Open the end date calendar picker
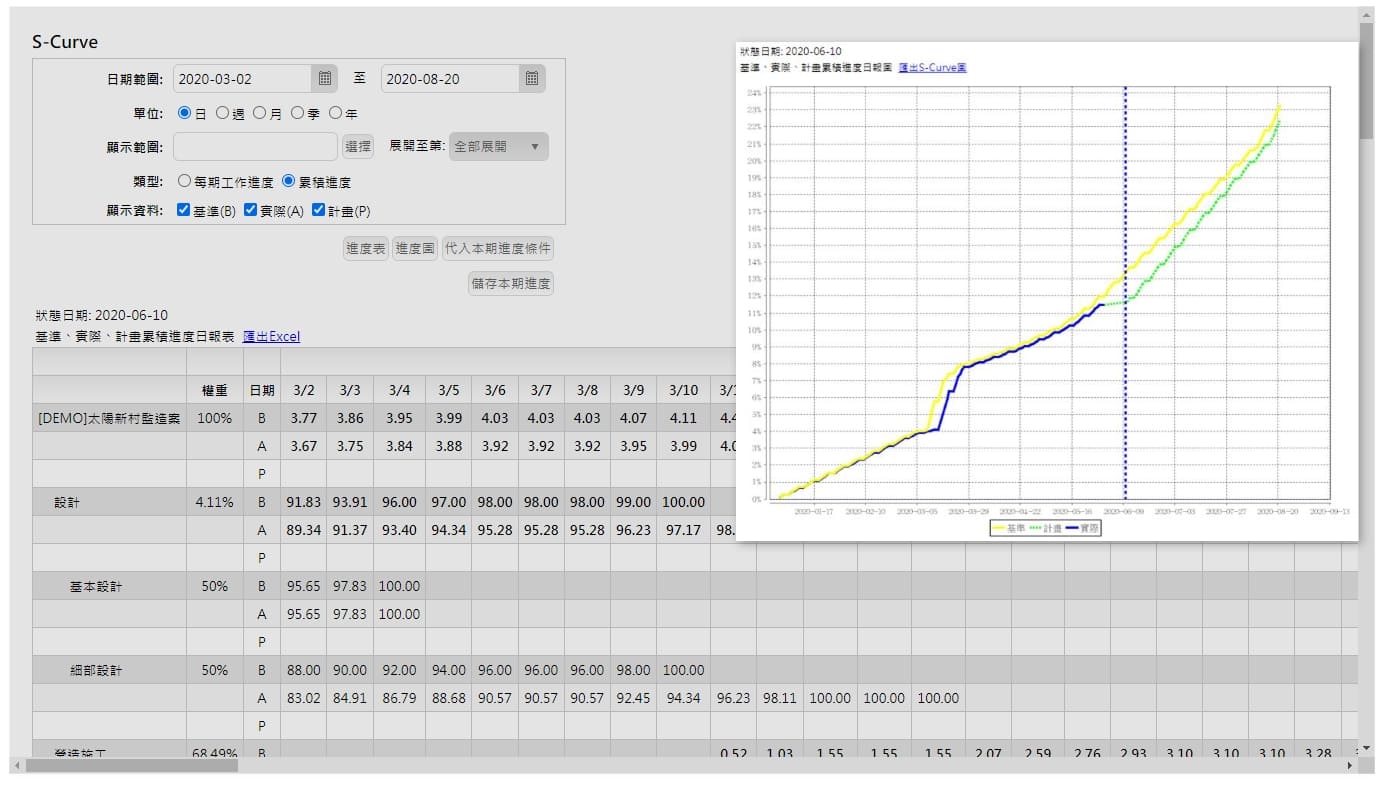1384x786 pixels. [x=532, y=79]
